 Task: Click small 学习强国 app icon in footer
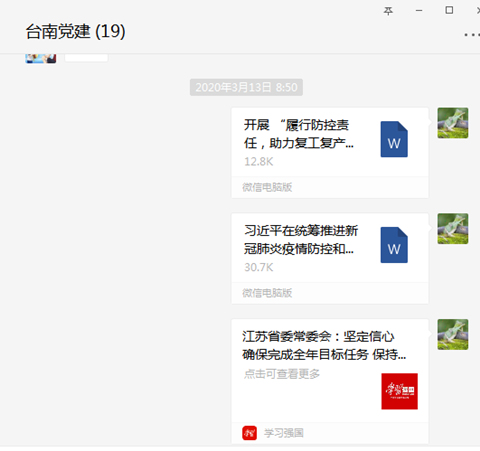pos(249,433)
